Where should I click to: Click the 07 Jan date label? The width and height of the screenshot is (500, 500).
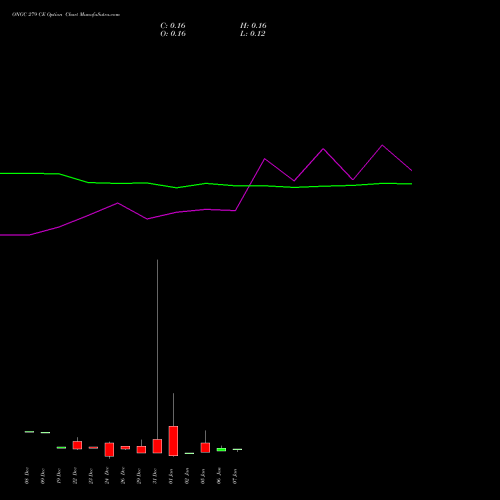pos(235,476)
